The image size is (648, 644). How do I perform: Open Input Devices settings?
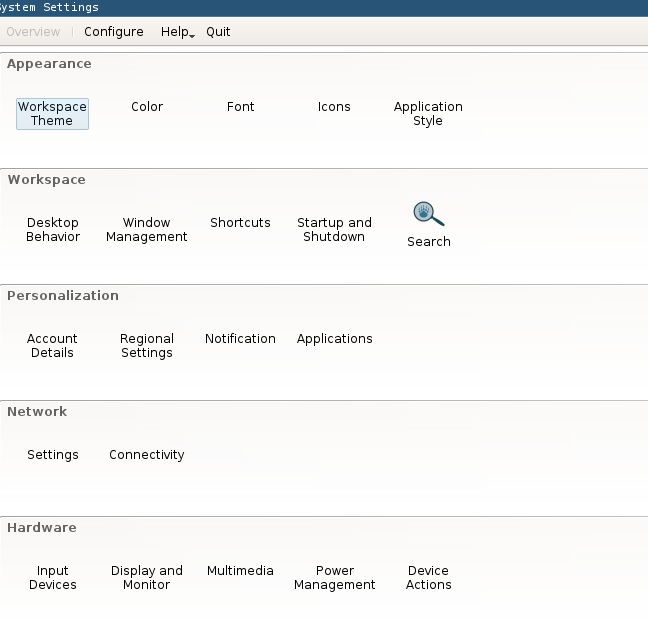pyautogui.click(x=53, y=578)
